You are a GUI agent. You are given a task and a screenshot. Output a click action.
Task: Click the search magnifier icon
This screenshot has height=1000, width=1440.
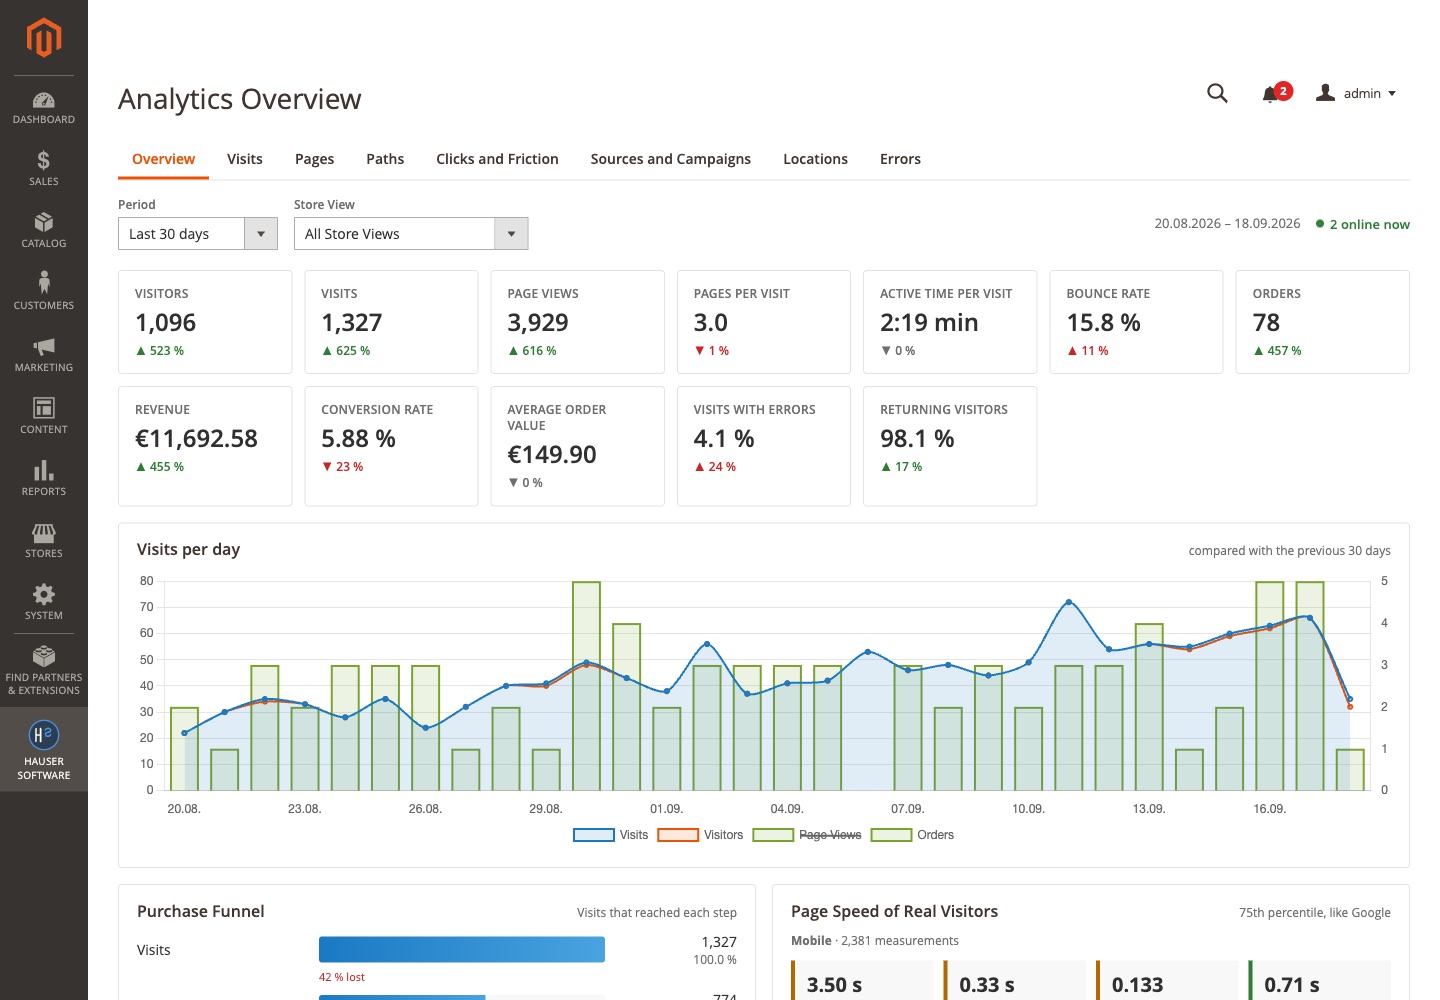(x=1217, y=93)
